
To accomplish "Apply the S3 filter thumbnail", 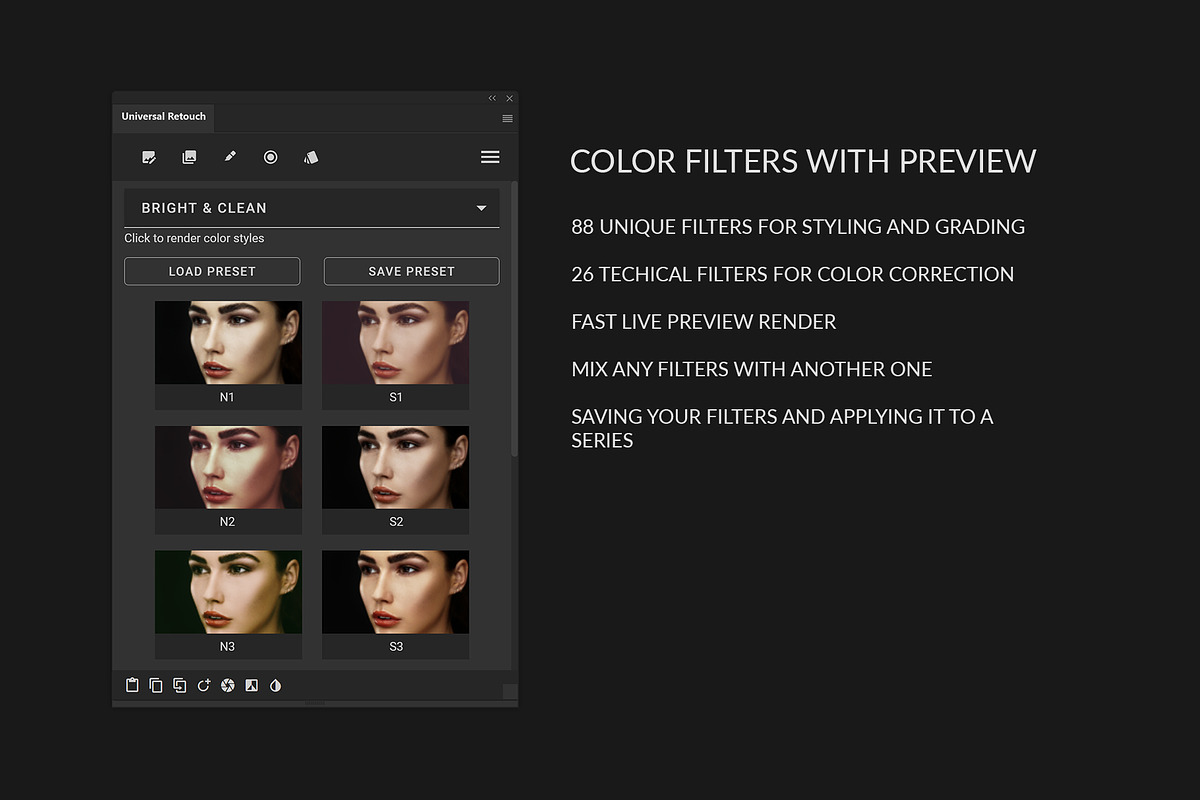I will tap(395, 592).
